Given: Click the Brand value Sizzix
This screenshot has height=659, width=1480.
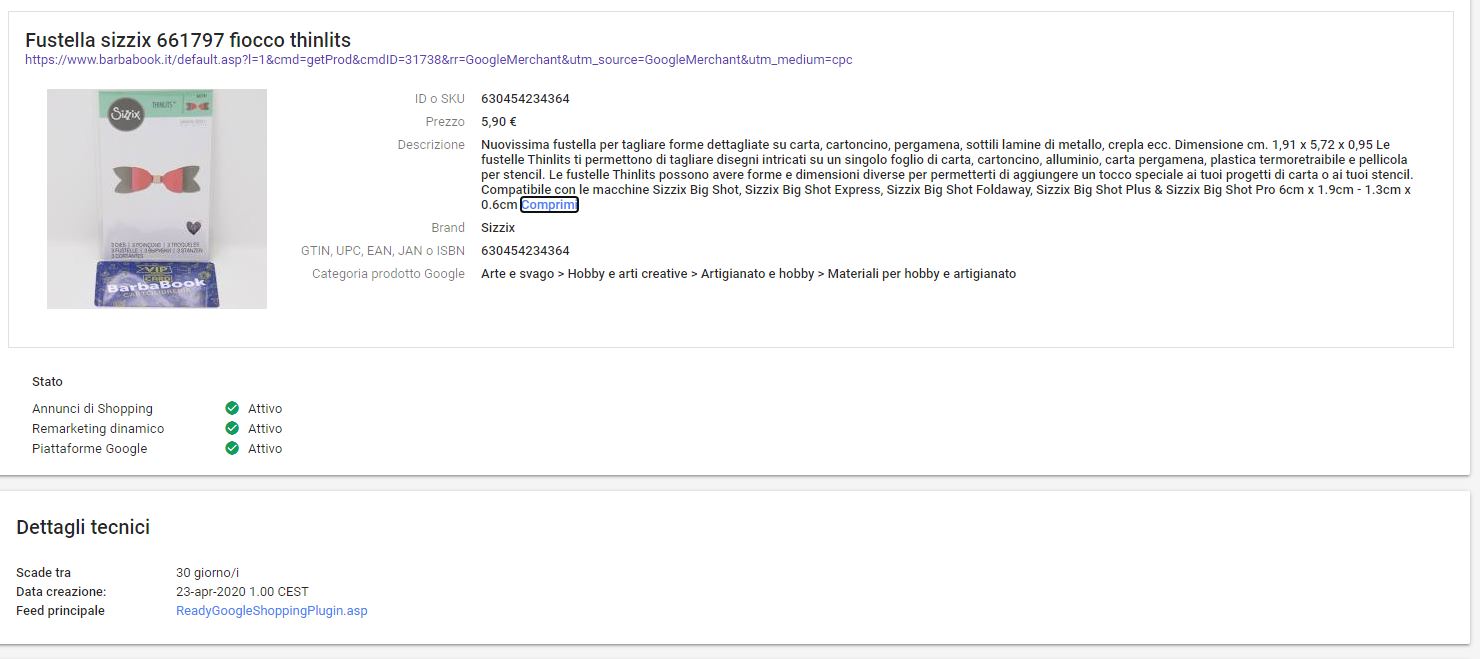Looking at the screenshot, I should 498,228.
